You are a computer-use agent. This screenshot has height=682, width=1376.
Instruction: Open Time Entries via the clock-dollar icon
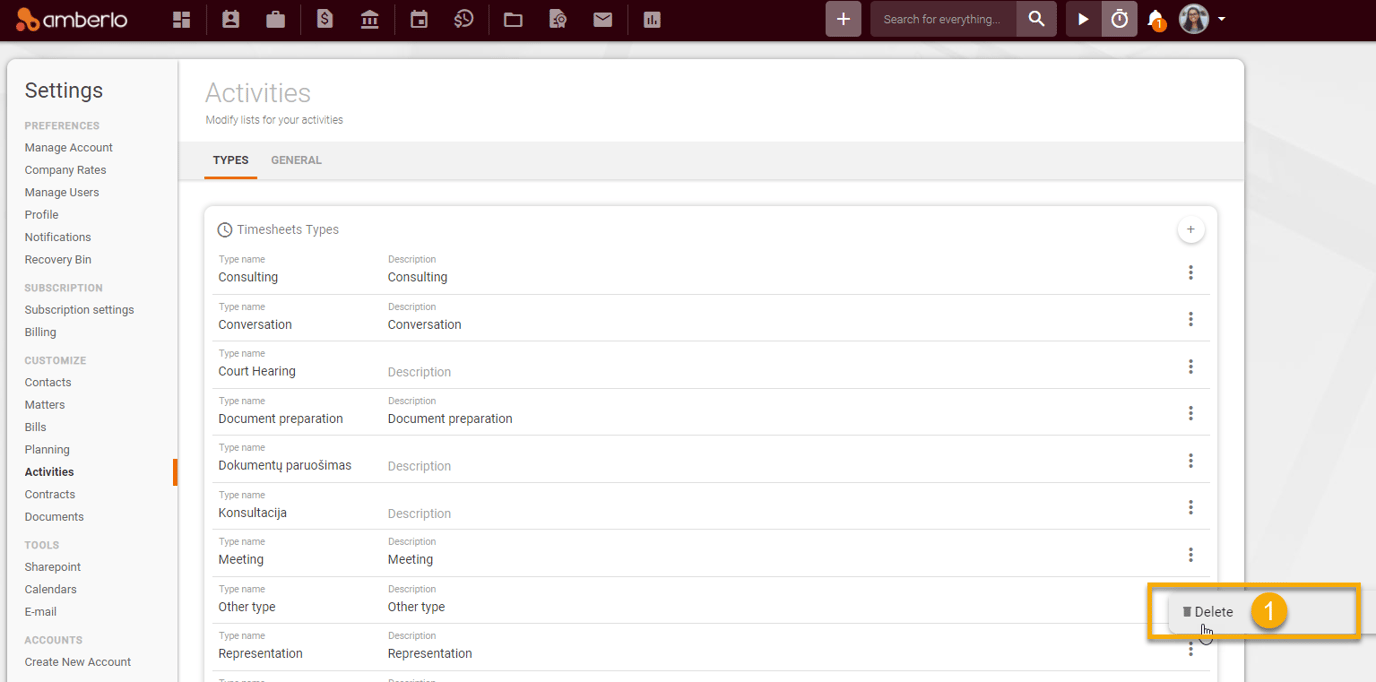point(464,19)
